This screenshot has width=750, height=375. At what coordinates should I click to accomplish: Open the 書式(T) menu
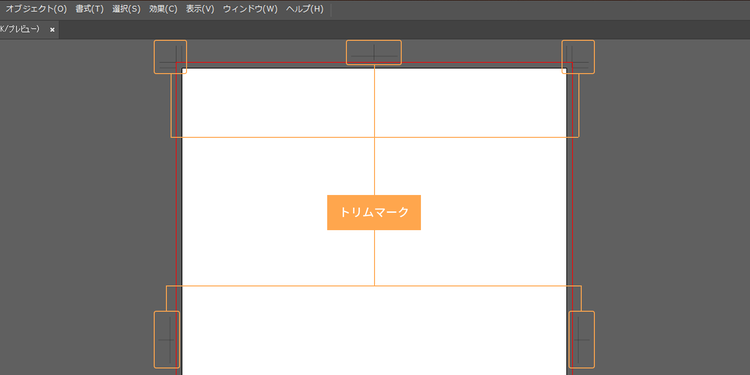[89, 10]
